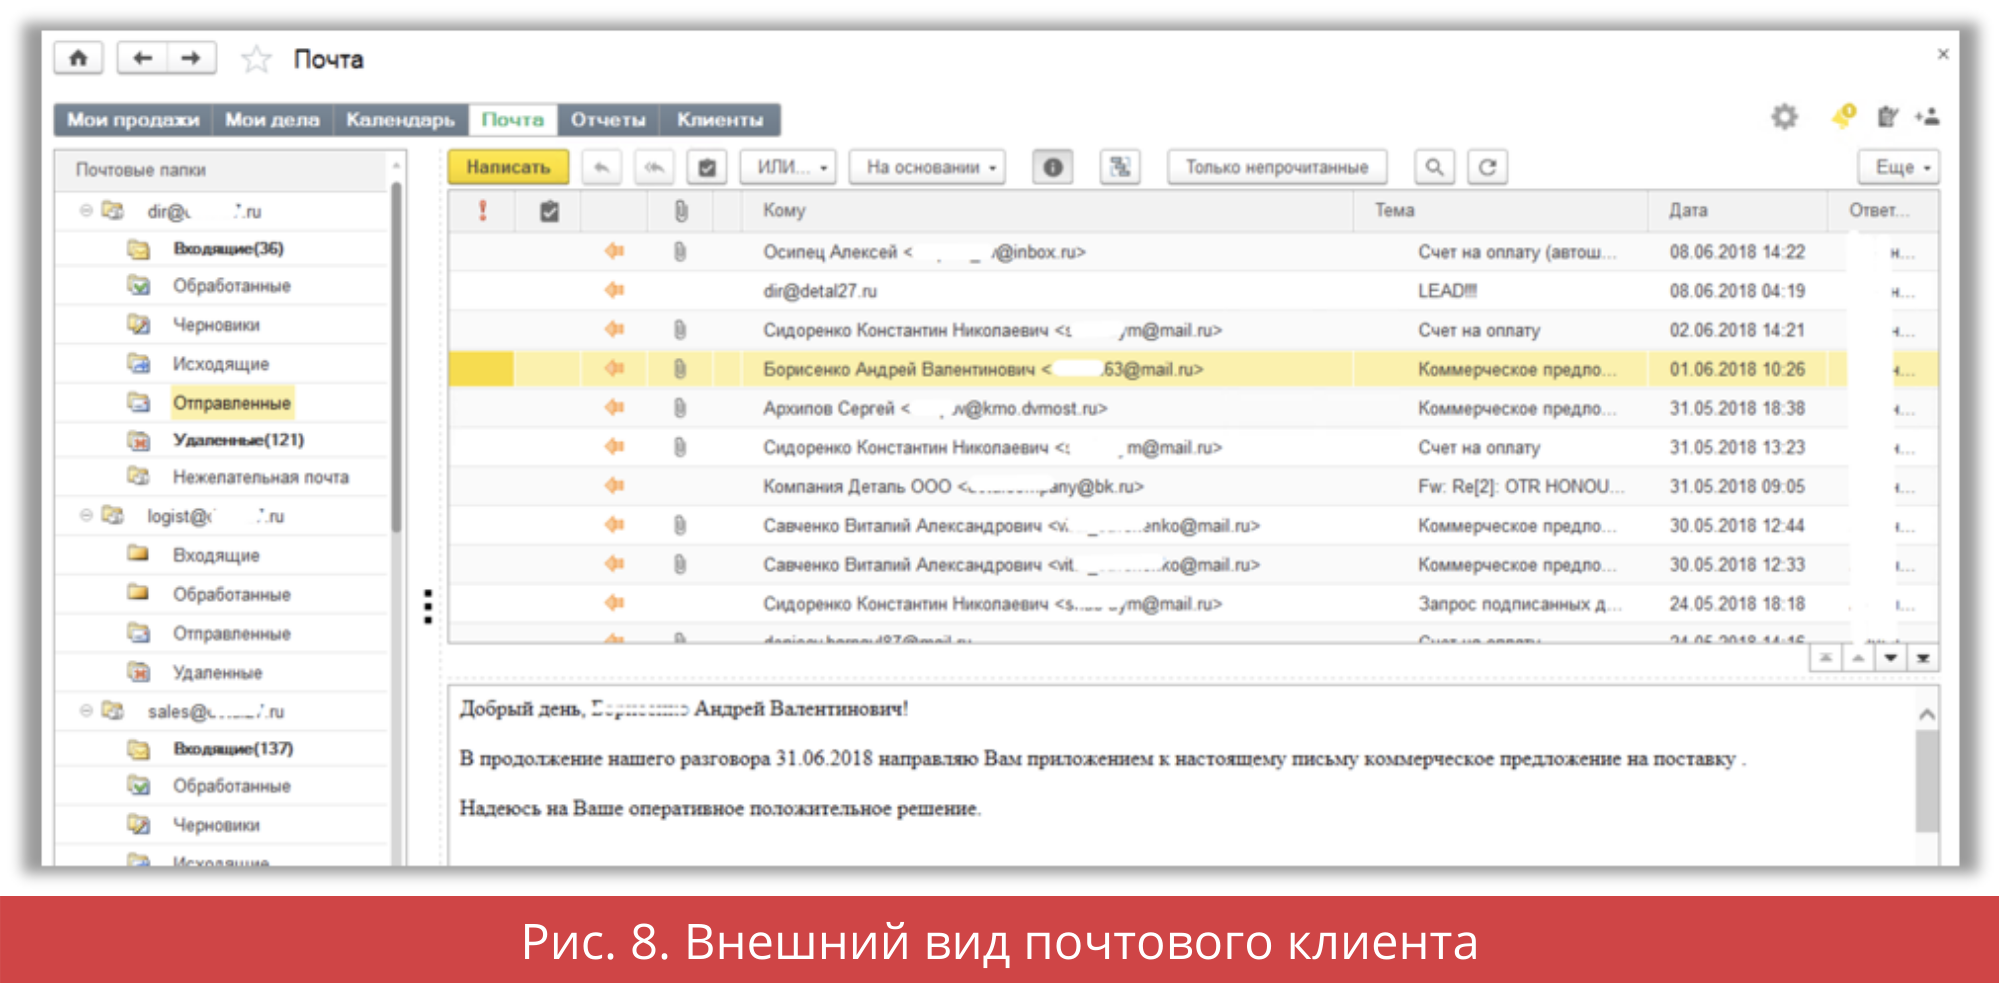This screenshot has width=1999, height=983.
Task: Open Удаленные(121) folder
Action: coord(238,440)
